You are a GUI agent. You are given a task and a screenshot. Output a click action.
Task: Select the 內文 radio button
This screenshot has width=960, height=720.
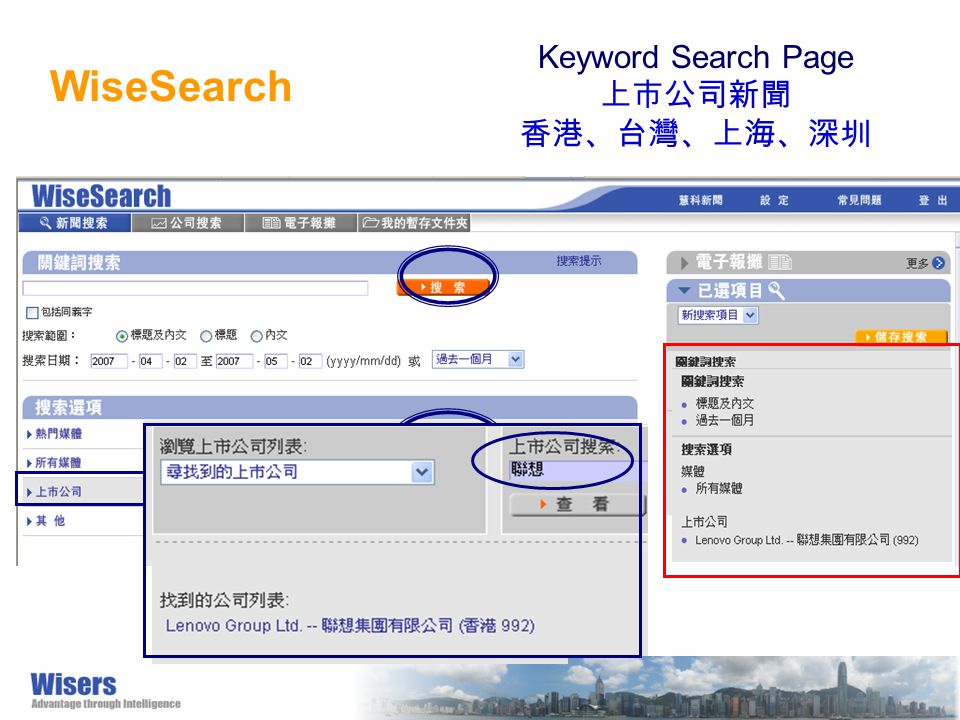coord(257,336)
